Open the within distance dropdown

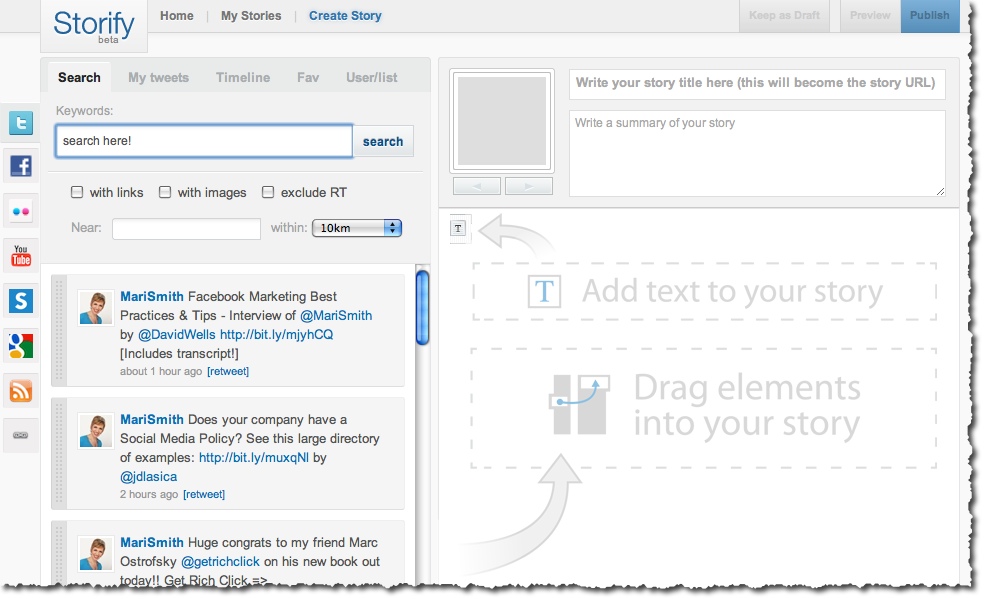[x=356, y=228]
